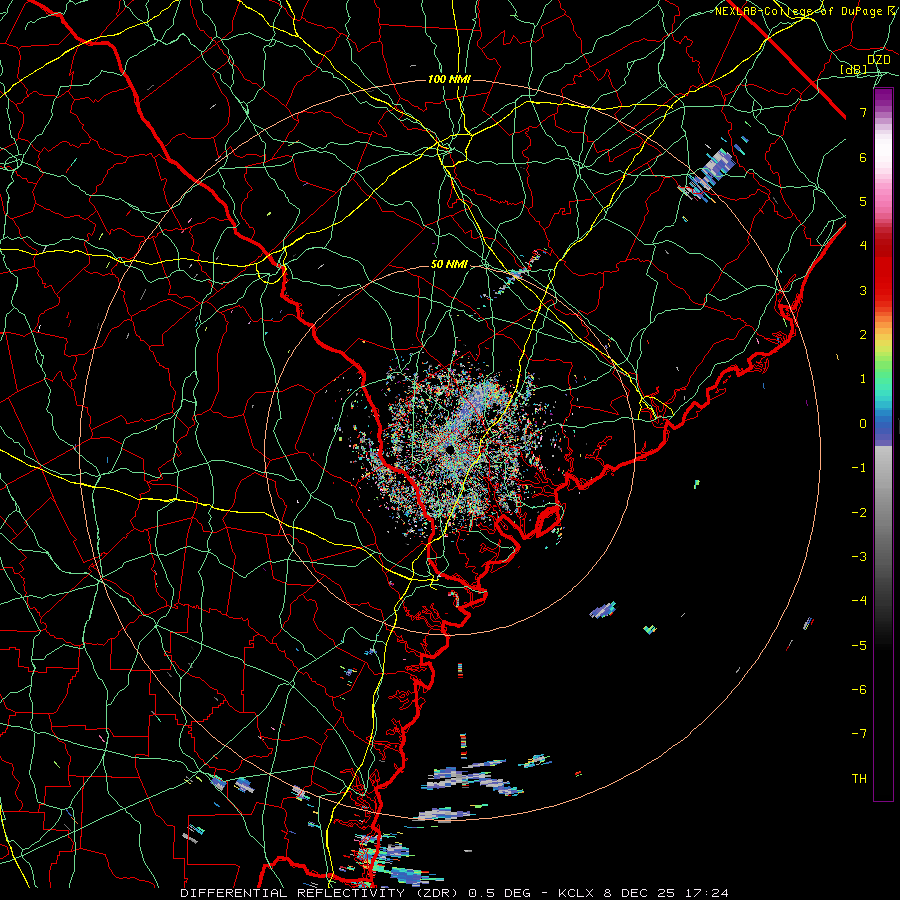Screen dimensions: 900x900
Task: Click the 7 value on color scale
Action: coord(863,112)
